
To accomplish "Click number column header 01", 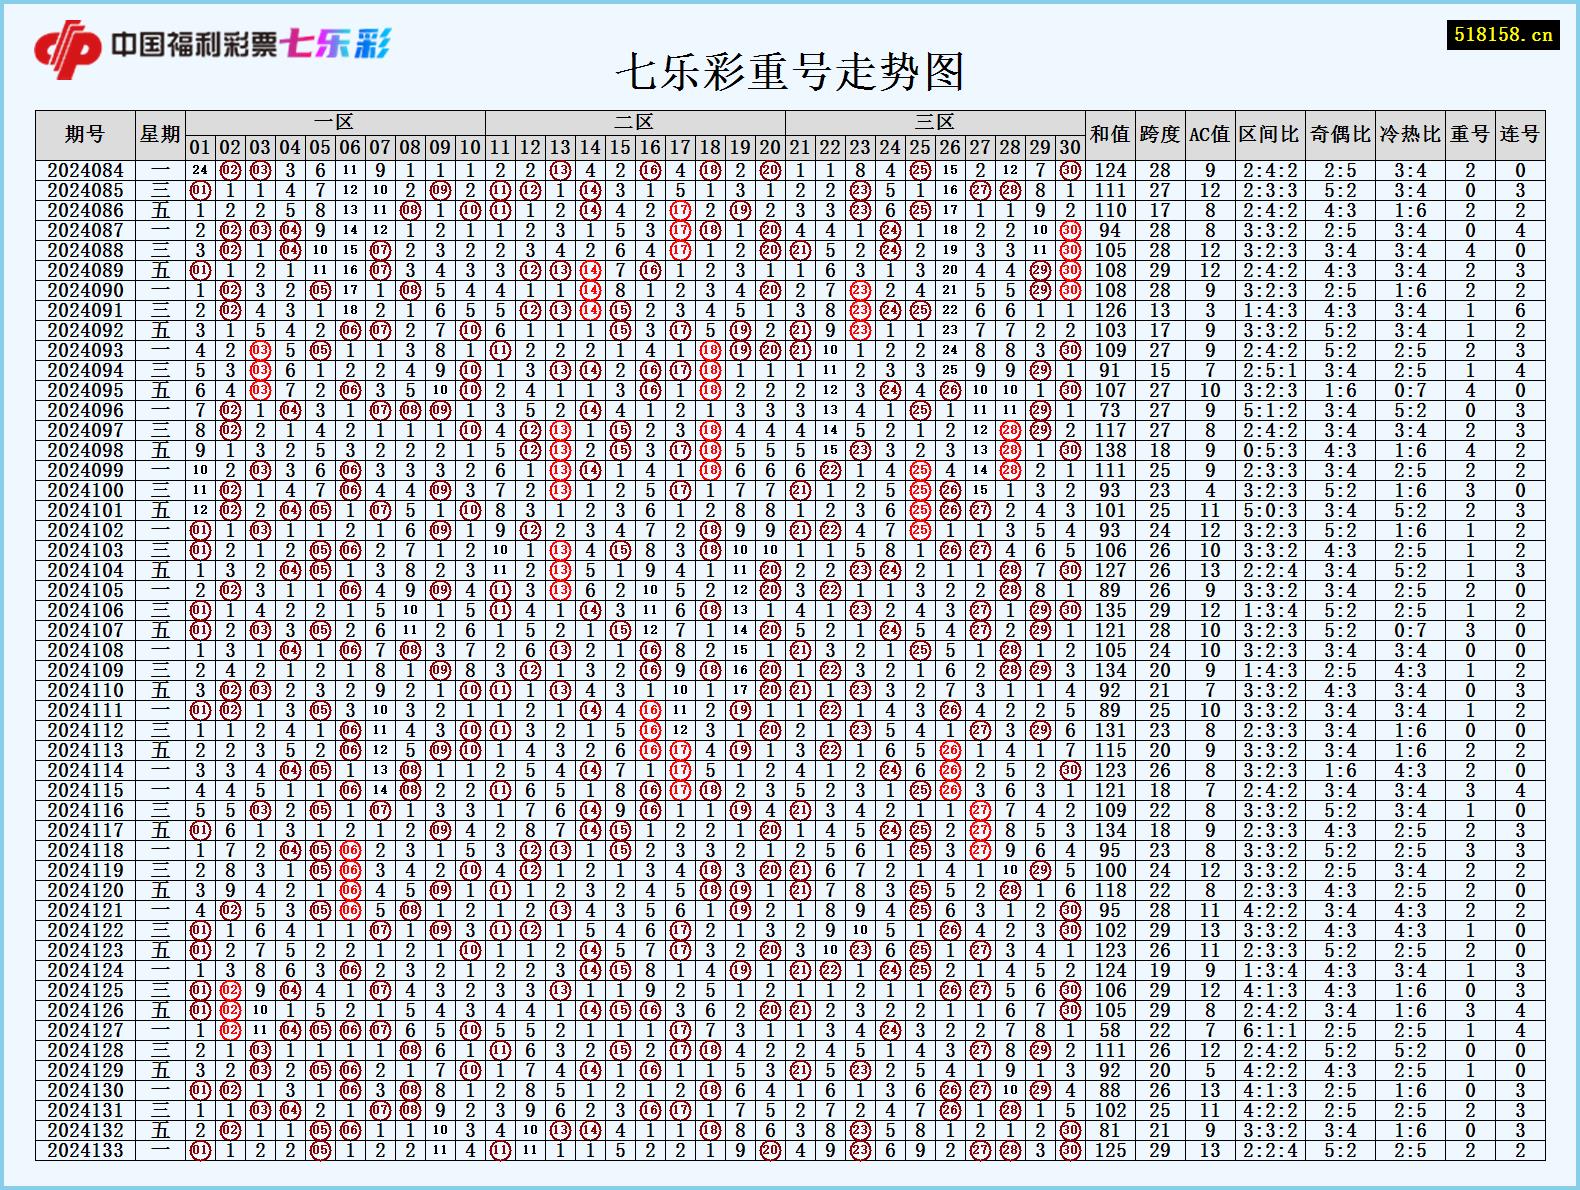I will tap(200, 148).
